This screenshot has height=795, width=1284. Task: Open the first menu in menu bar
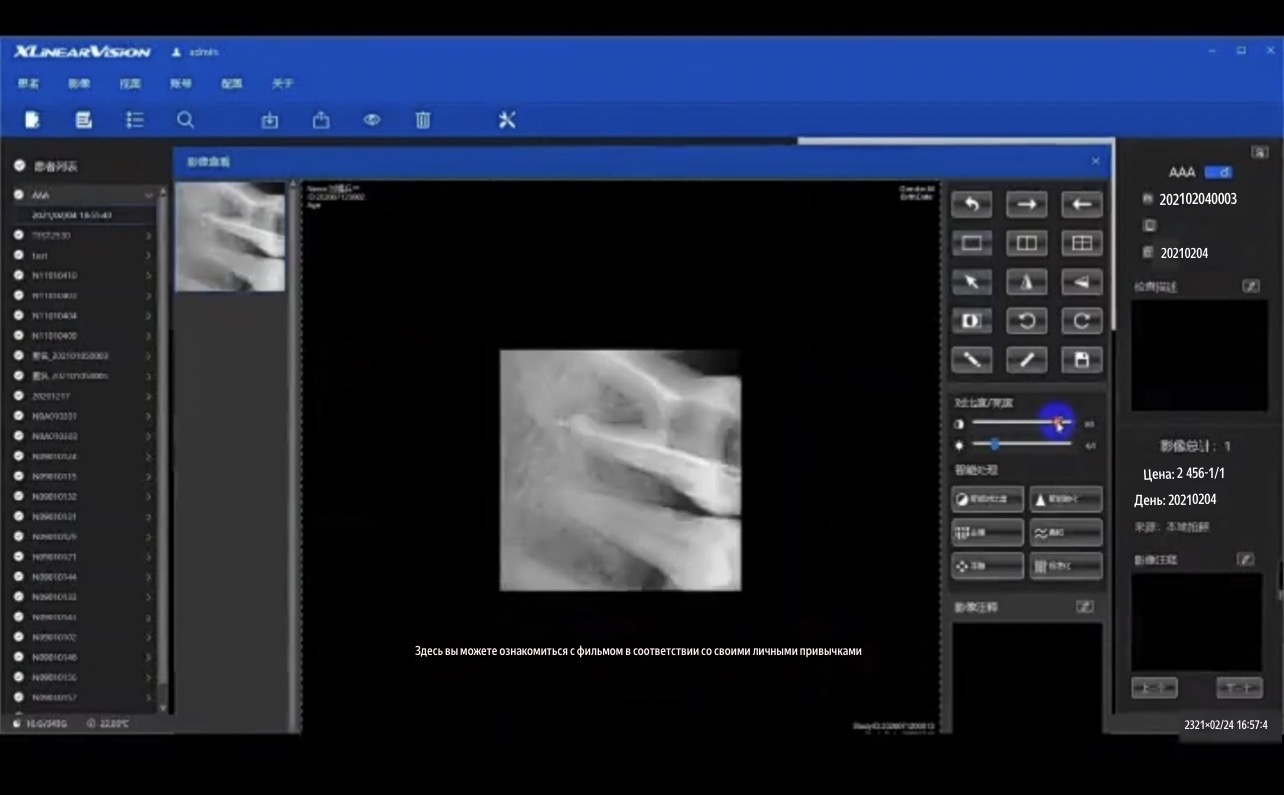[28, 84]
